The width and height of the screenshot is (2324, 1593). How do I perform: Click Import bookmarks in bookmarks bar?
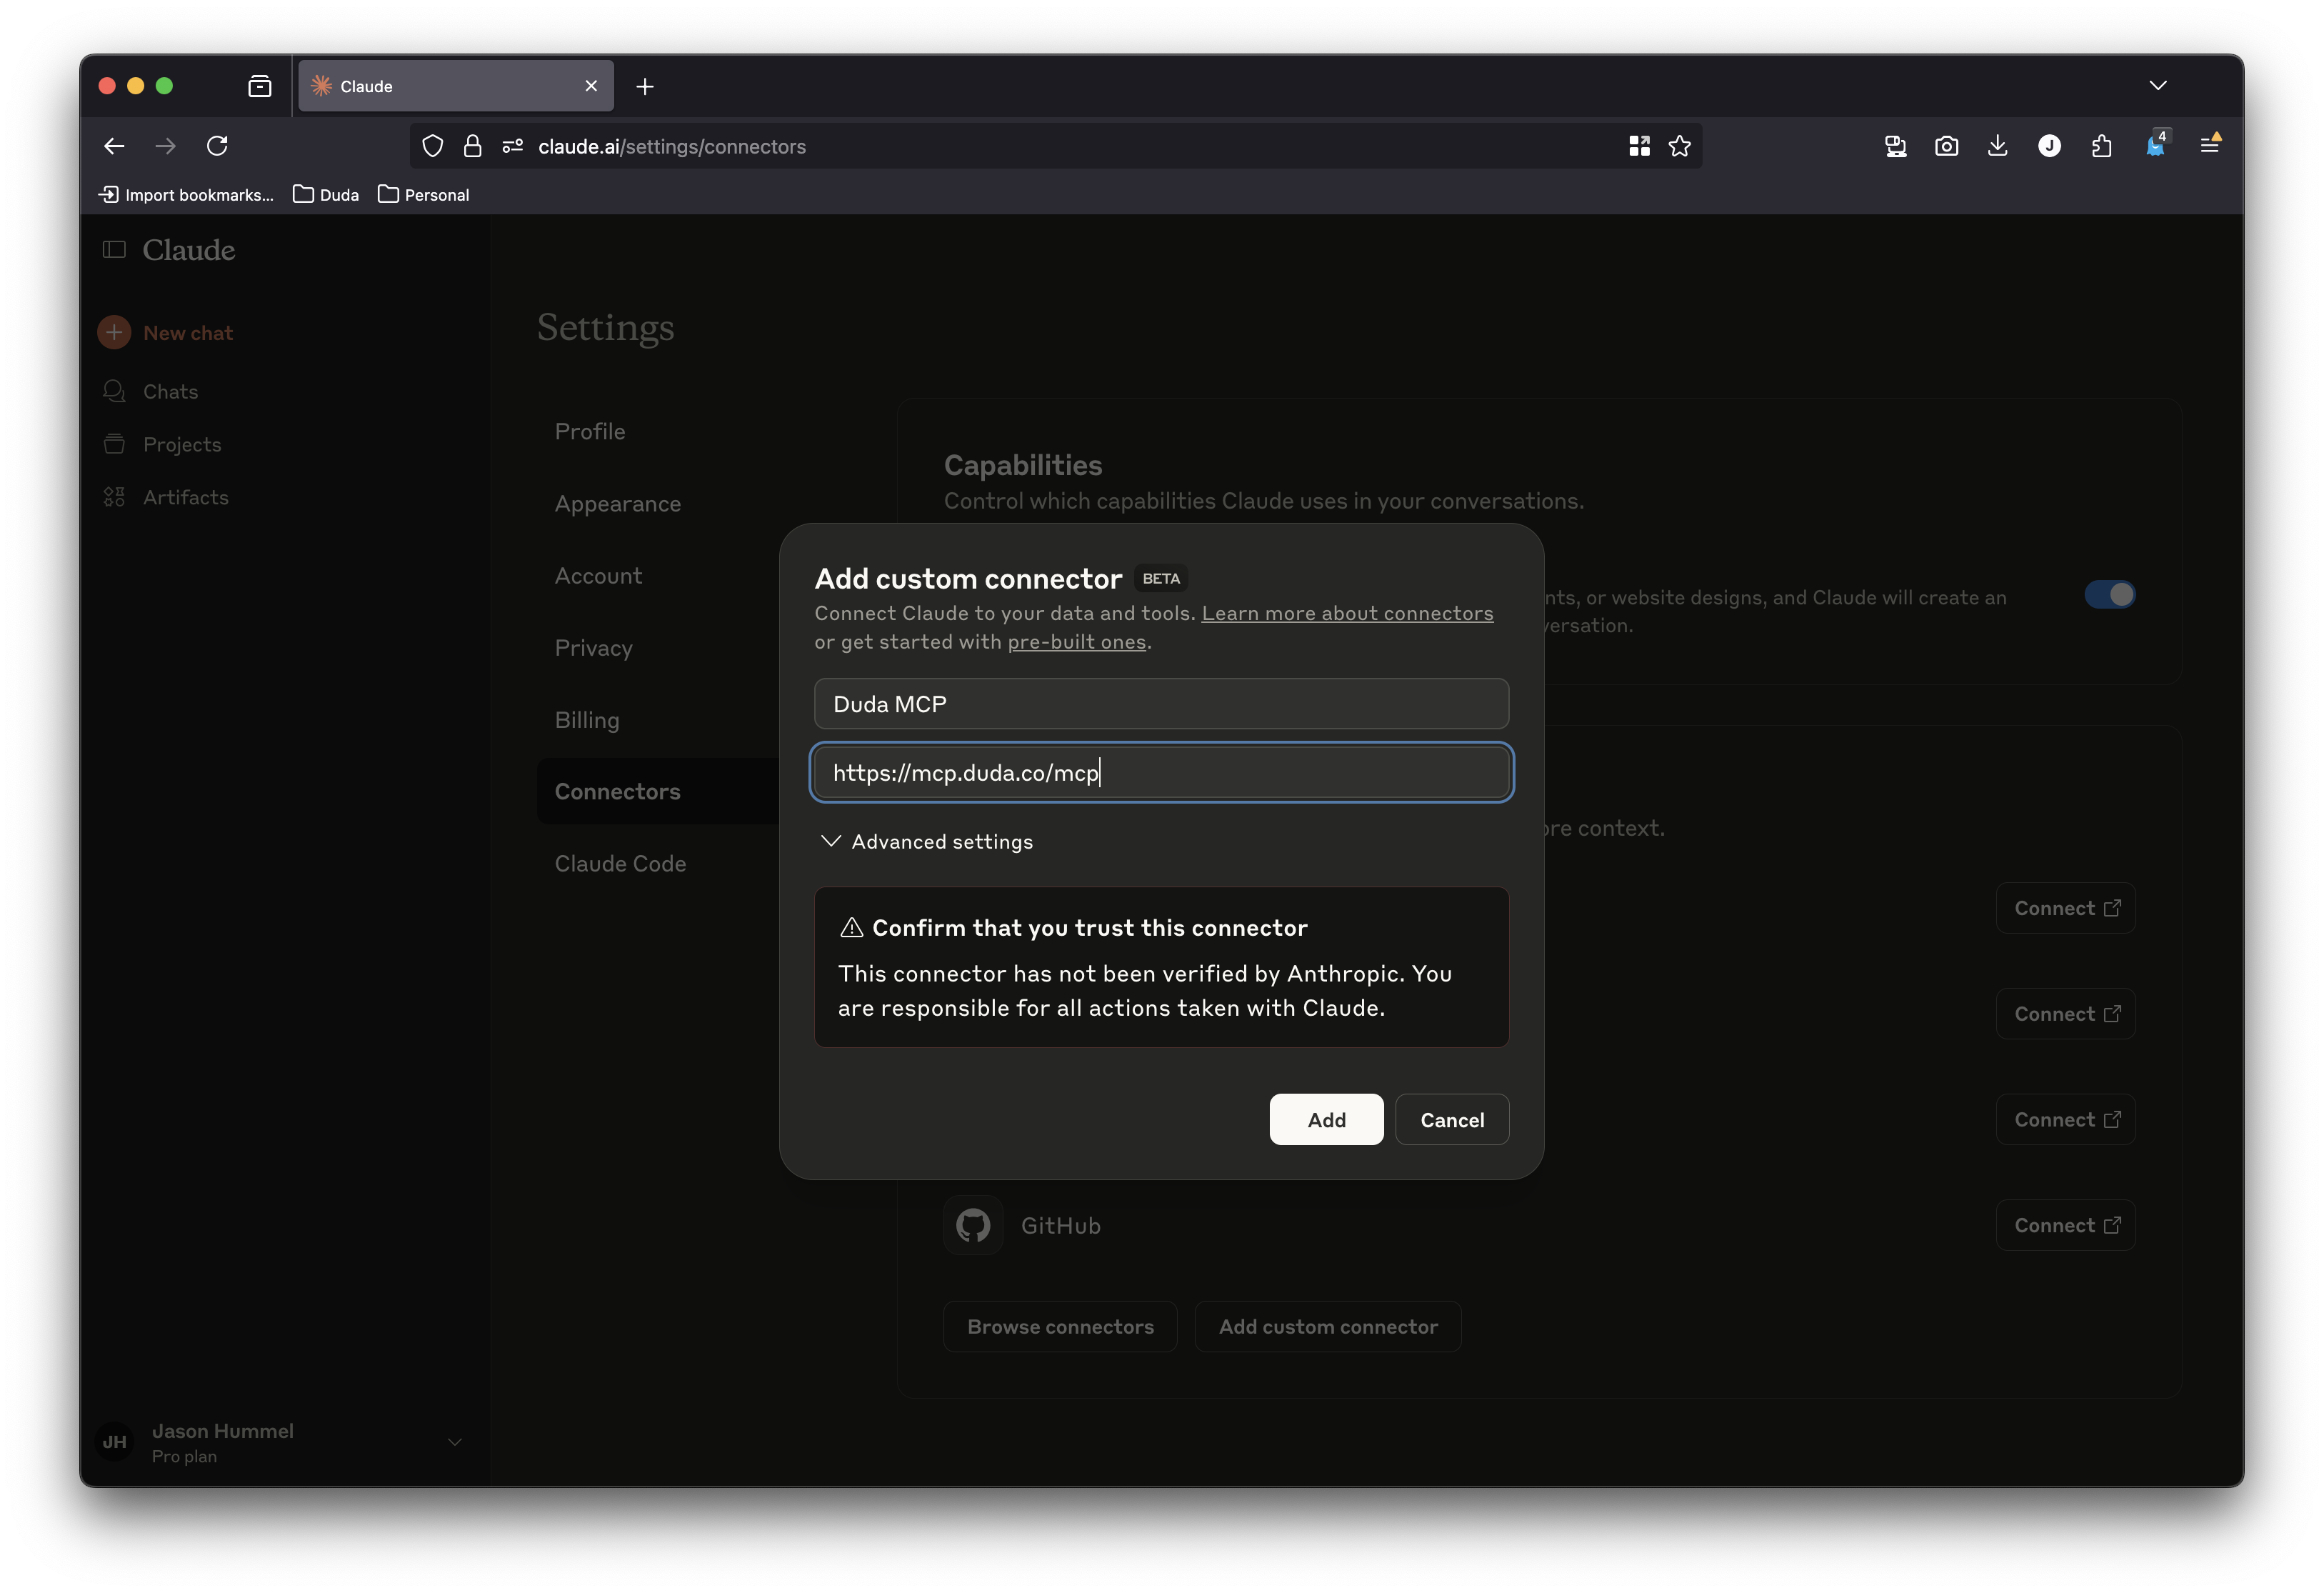click(x=186, y=195)
